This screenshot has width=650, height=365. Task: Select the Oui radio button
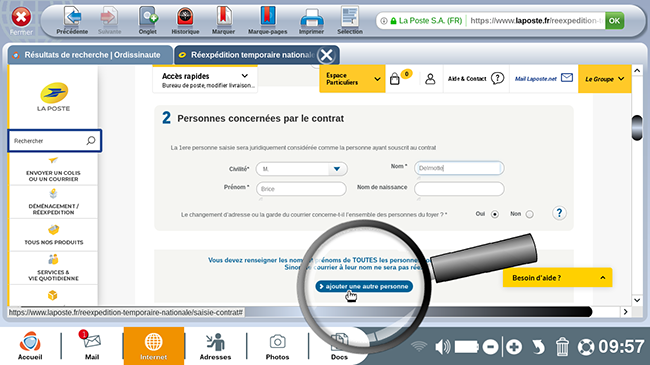point(495,214)
